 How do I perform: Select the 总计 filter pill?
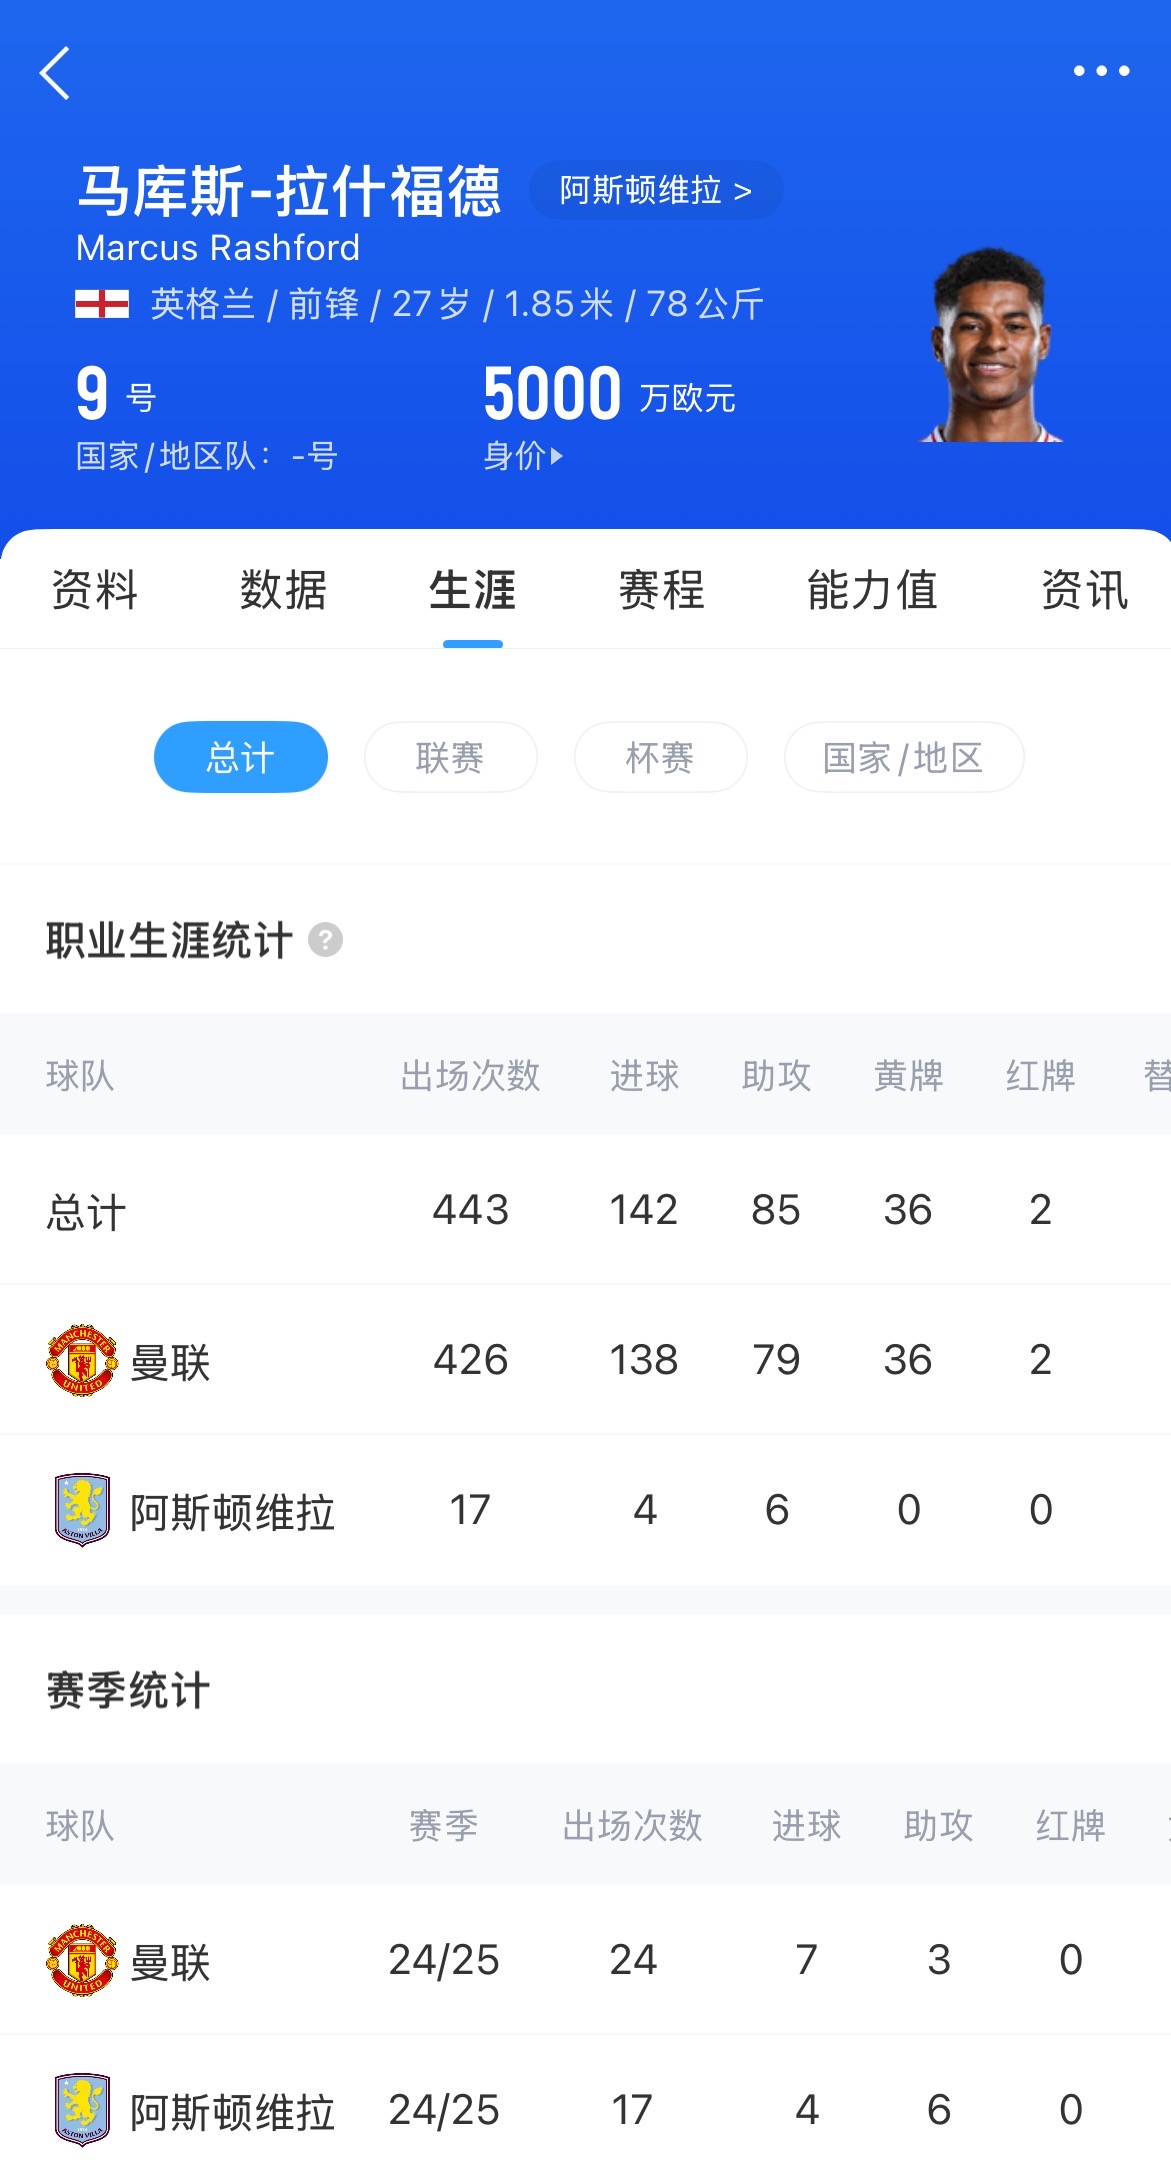(241, 757)
